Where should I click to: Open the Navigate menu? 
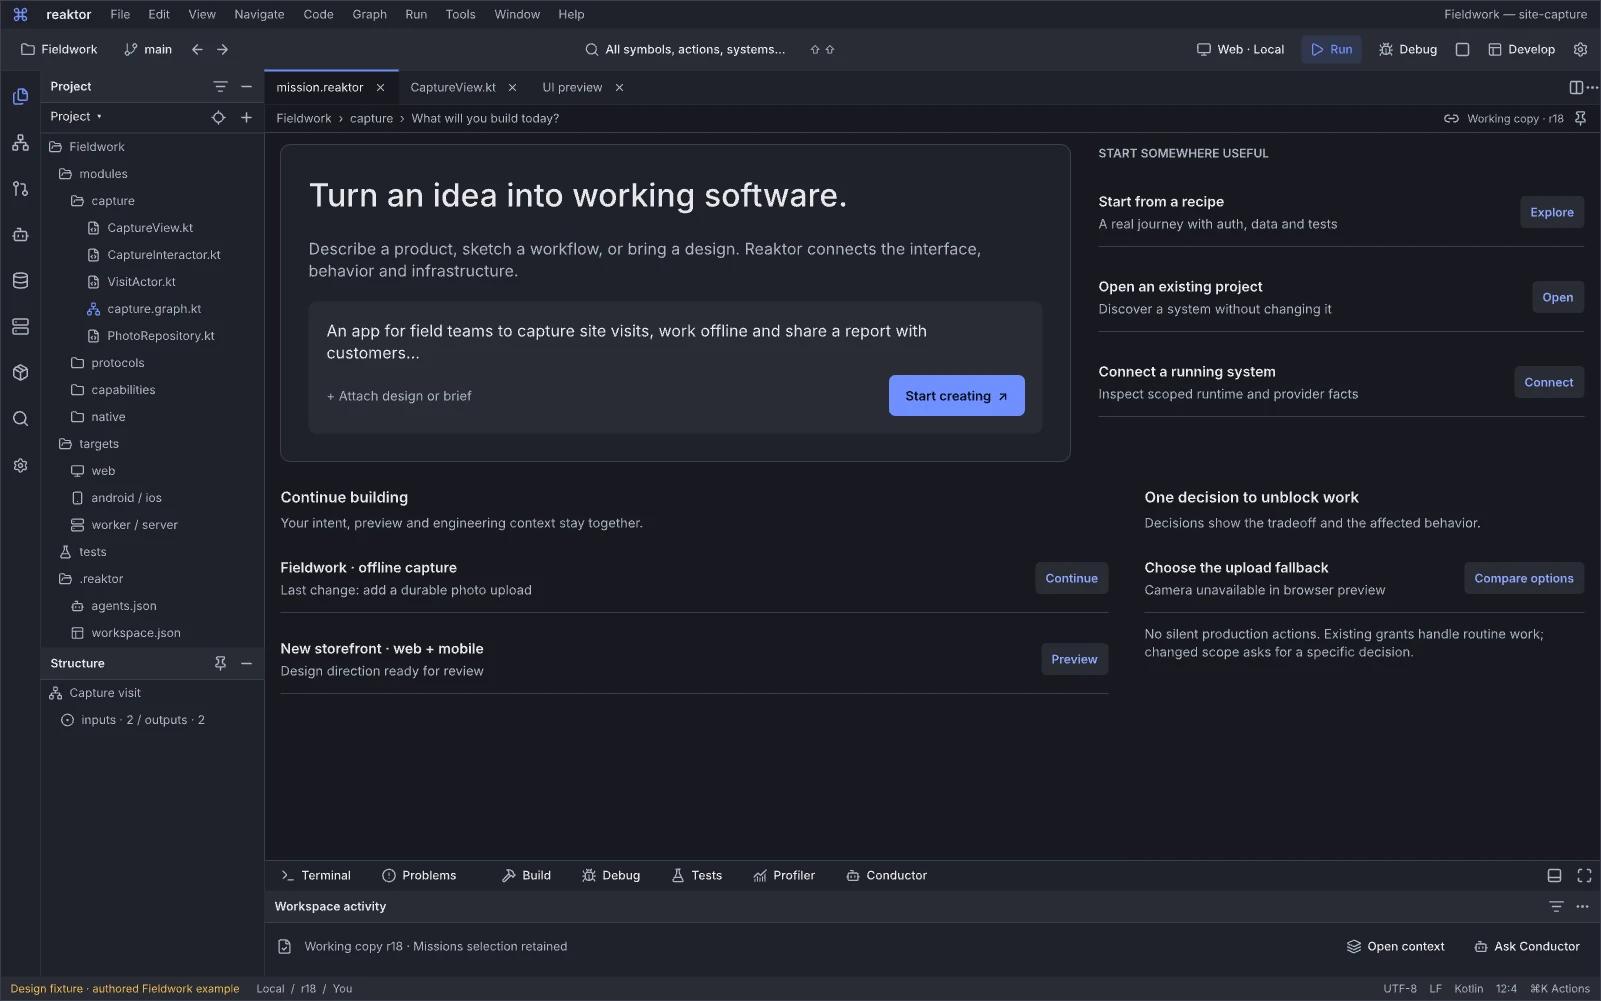click(x=259, y=14)
